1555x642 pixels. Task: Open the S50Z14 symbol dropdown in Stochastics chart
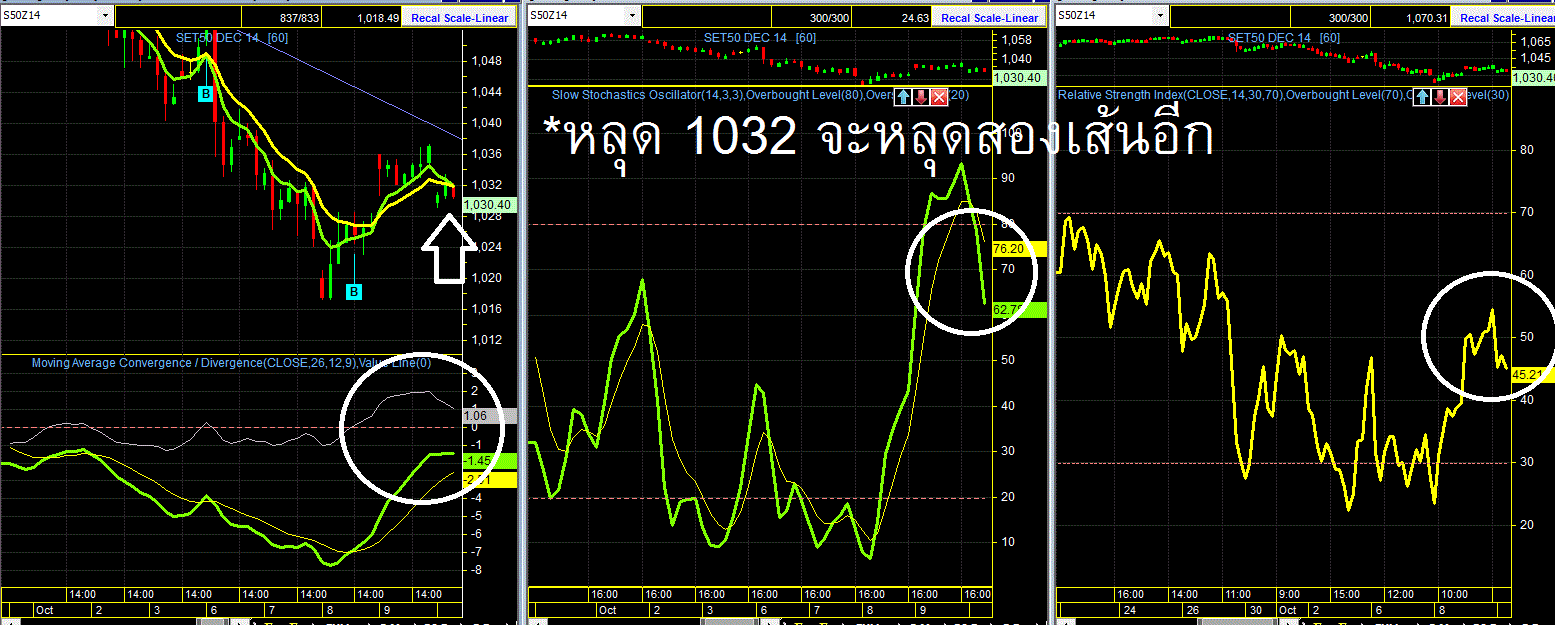click(x=632, y=17)
